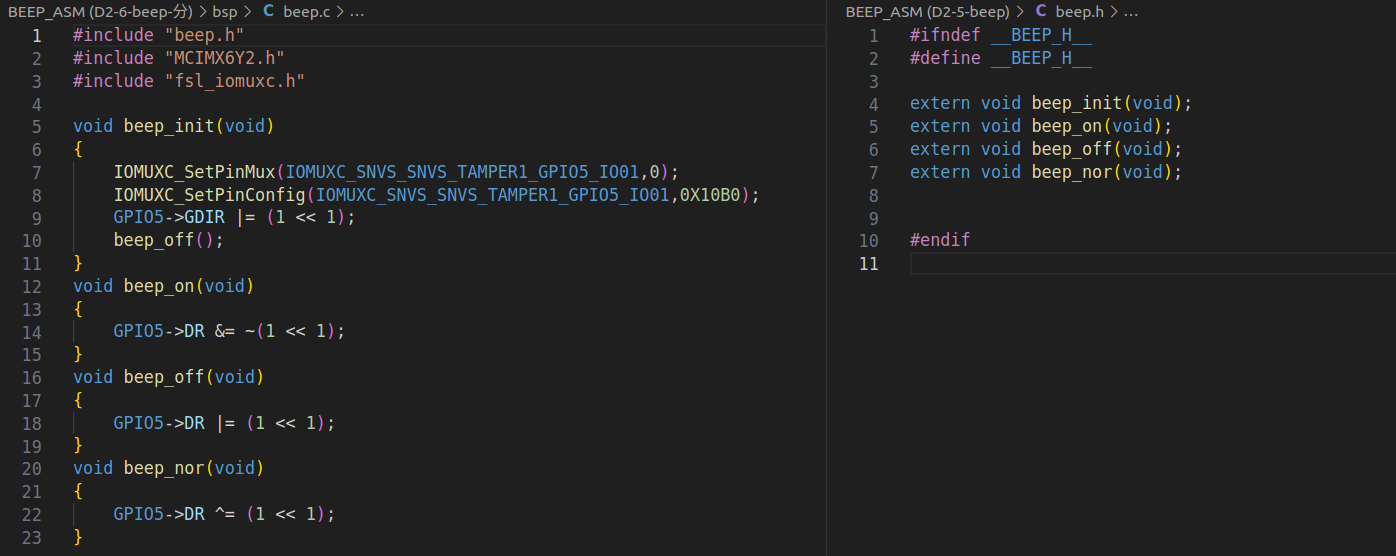Click line number 10 in beep.h gutter
This screenshot has height=556, width=1396.
point(868,240)
